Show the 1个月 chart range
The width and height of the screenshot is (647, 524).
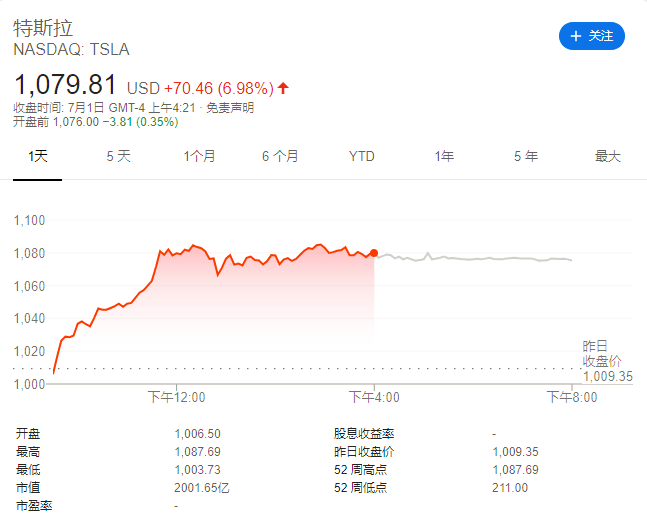(199, 156)
